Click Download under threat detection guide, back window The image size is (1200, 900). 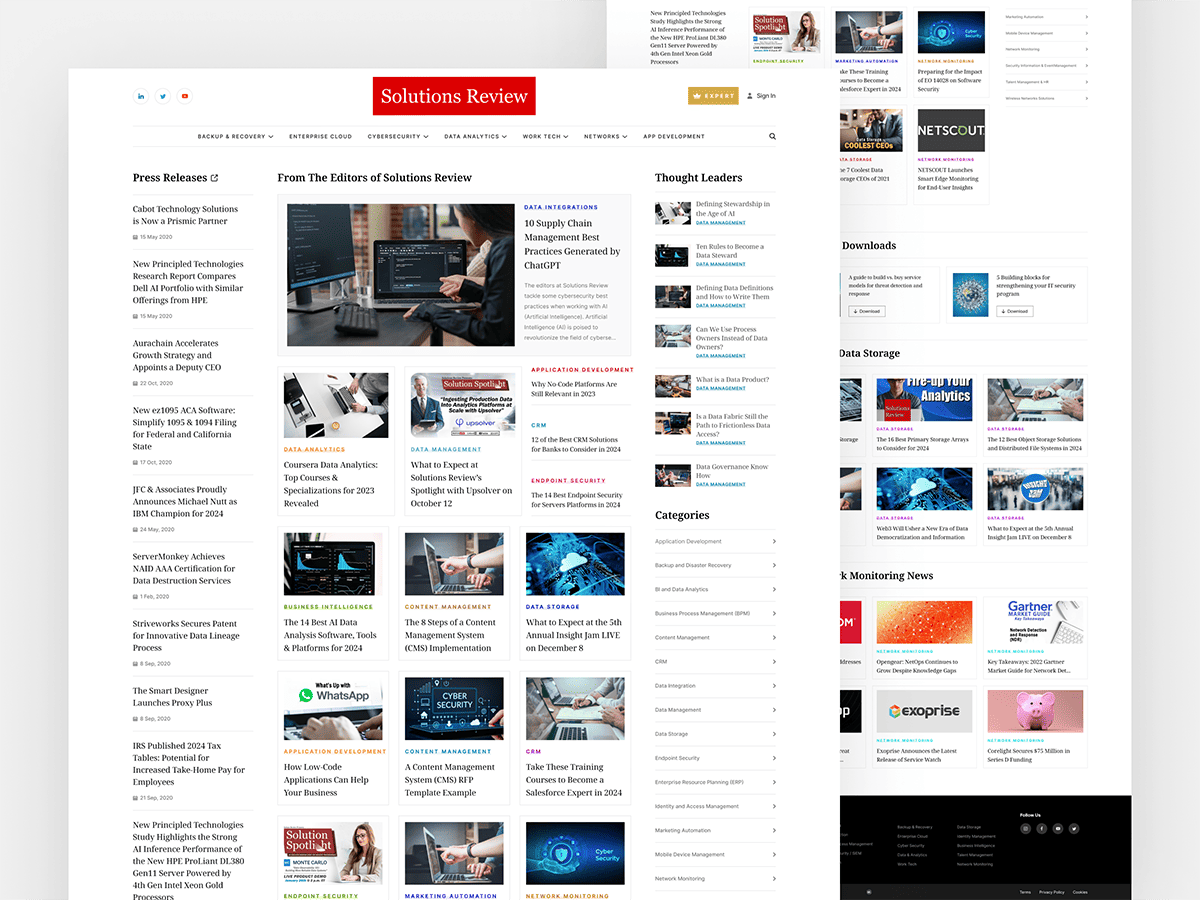click(867, 311)
